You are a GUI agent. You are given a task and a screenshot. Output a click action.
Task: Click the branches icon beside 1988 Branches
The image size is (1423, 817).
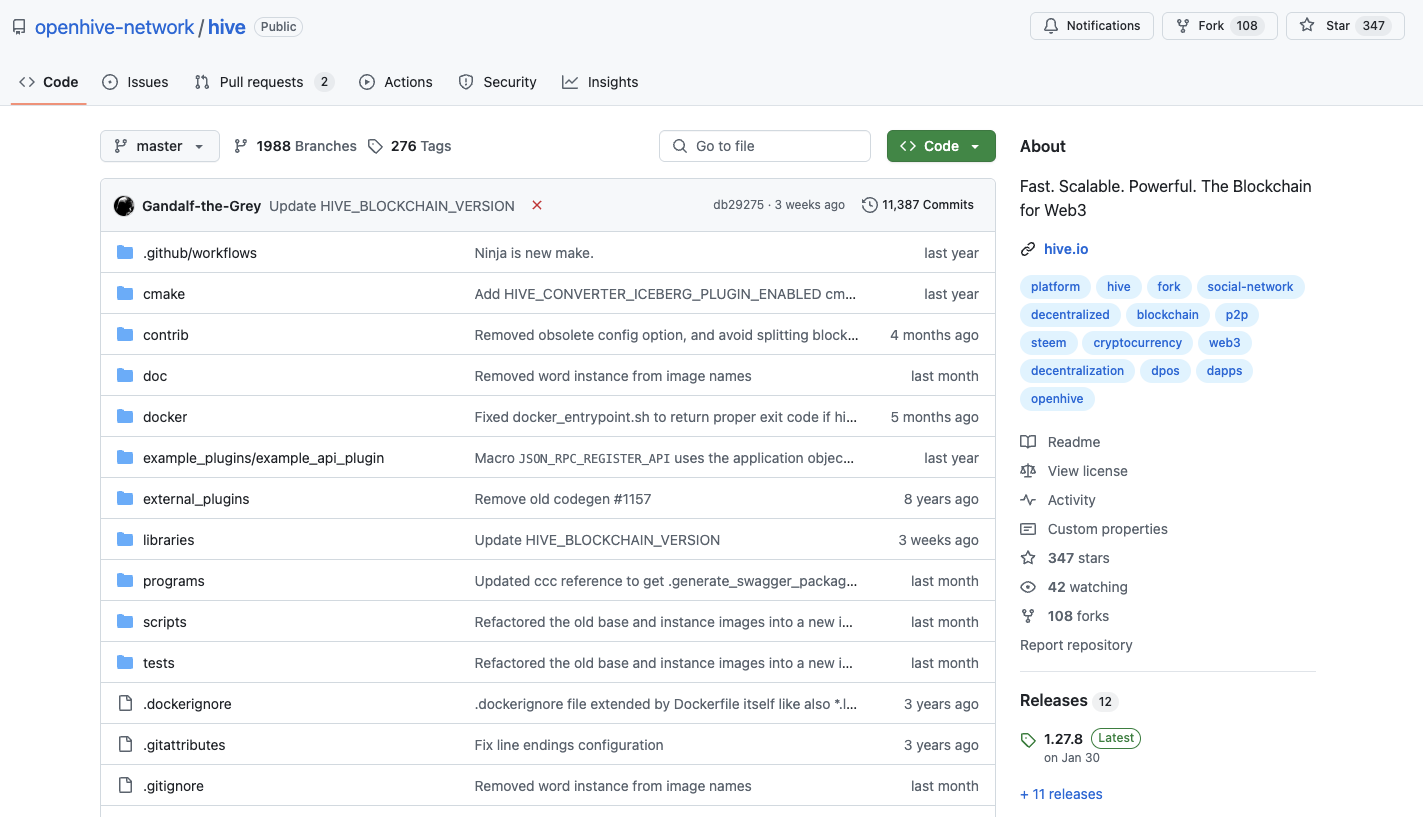(241, 146)
